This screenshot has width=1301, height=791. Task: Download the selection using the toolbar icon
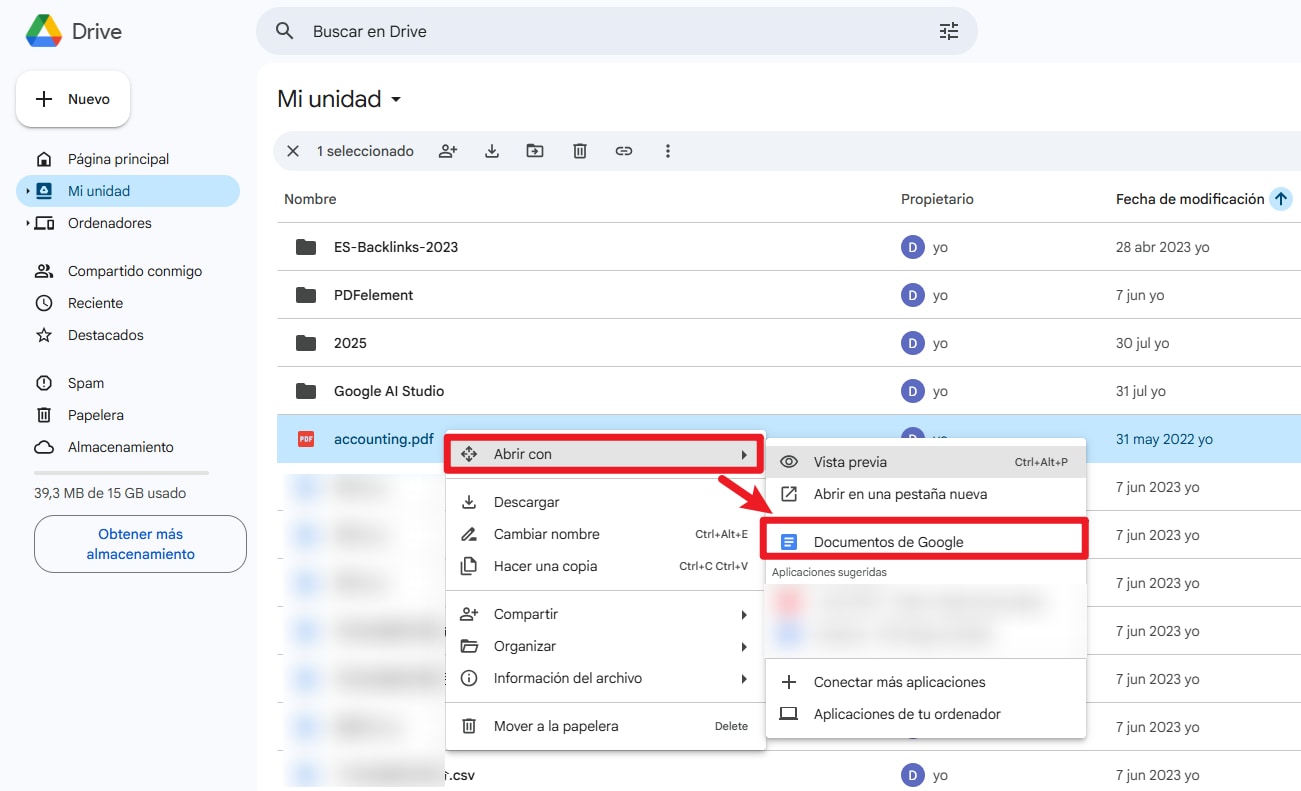(x=491, y=150)
